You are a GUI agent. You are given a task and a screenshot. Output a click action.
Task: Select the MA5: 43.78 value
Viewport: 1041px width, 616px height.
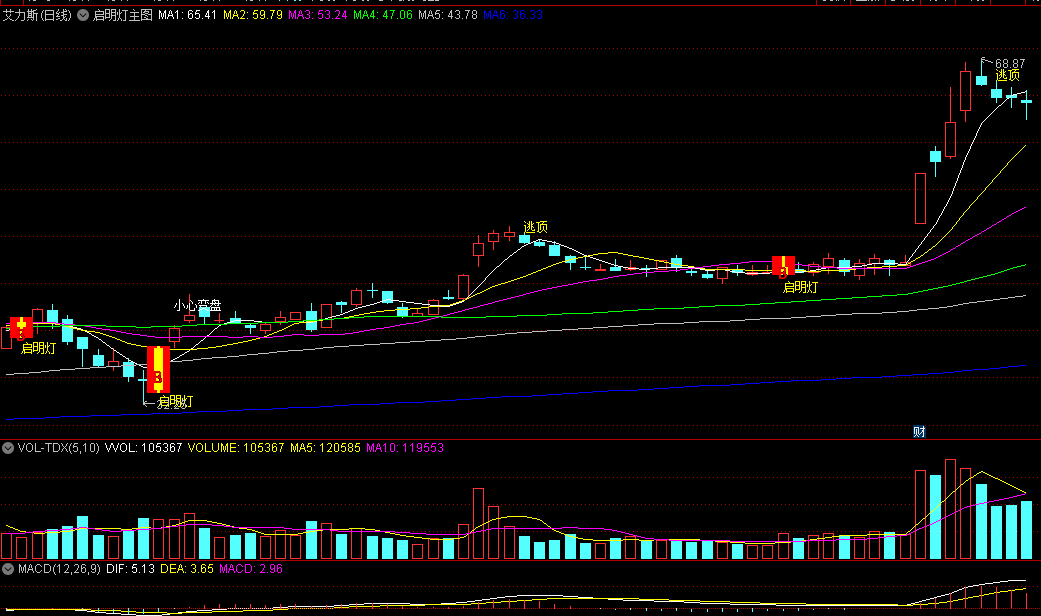447,15
